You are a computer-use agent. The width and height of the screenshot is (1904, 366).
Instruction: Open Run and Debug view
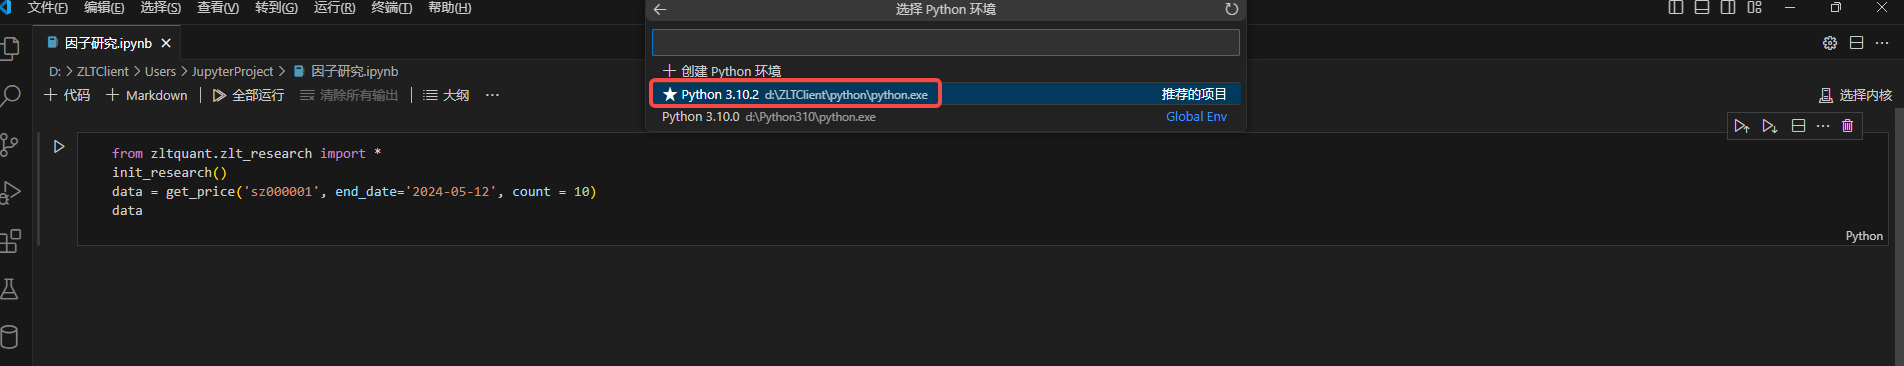click(x=11, y=192)
